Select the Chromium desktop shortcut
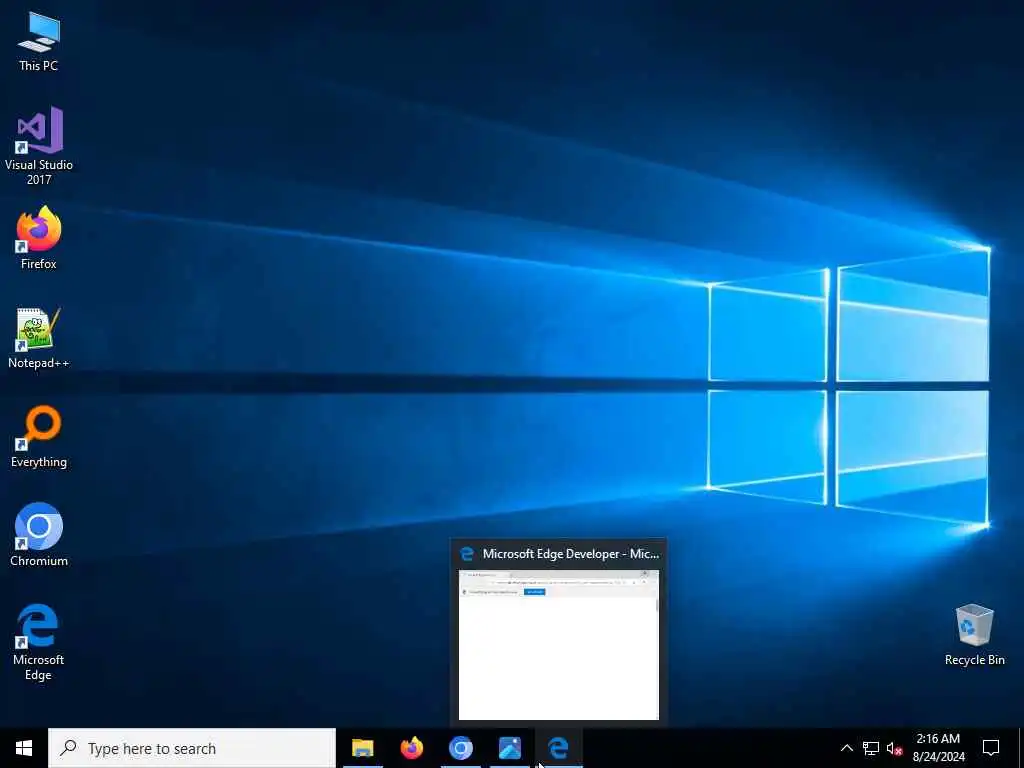 point(39,534)
